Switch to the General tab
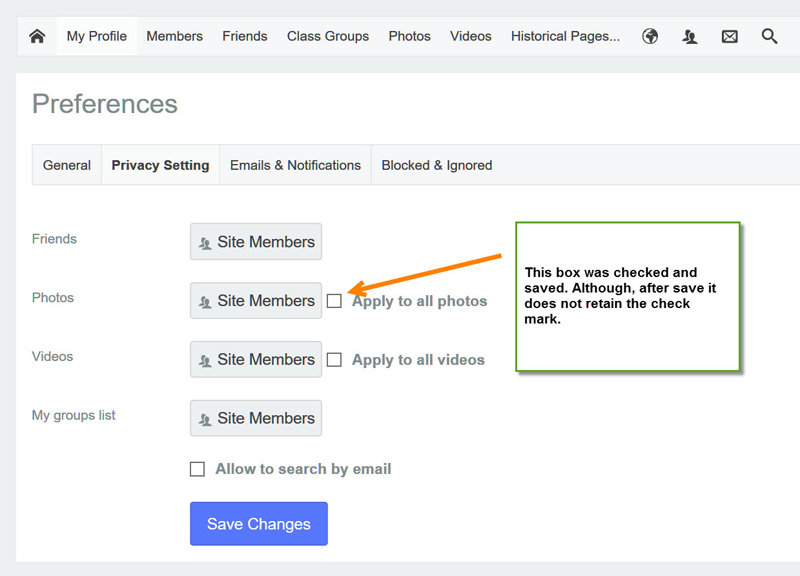Screen dimensions: 800x576 click(67, 165)
